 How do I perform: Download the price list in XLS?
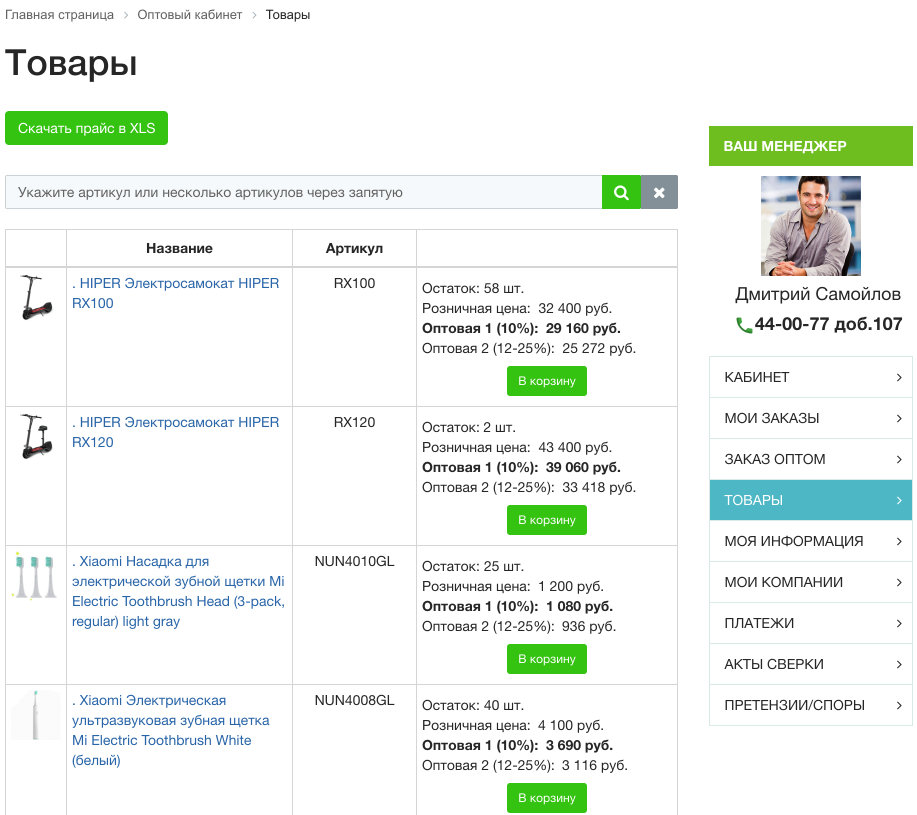click(87, 128)
